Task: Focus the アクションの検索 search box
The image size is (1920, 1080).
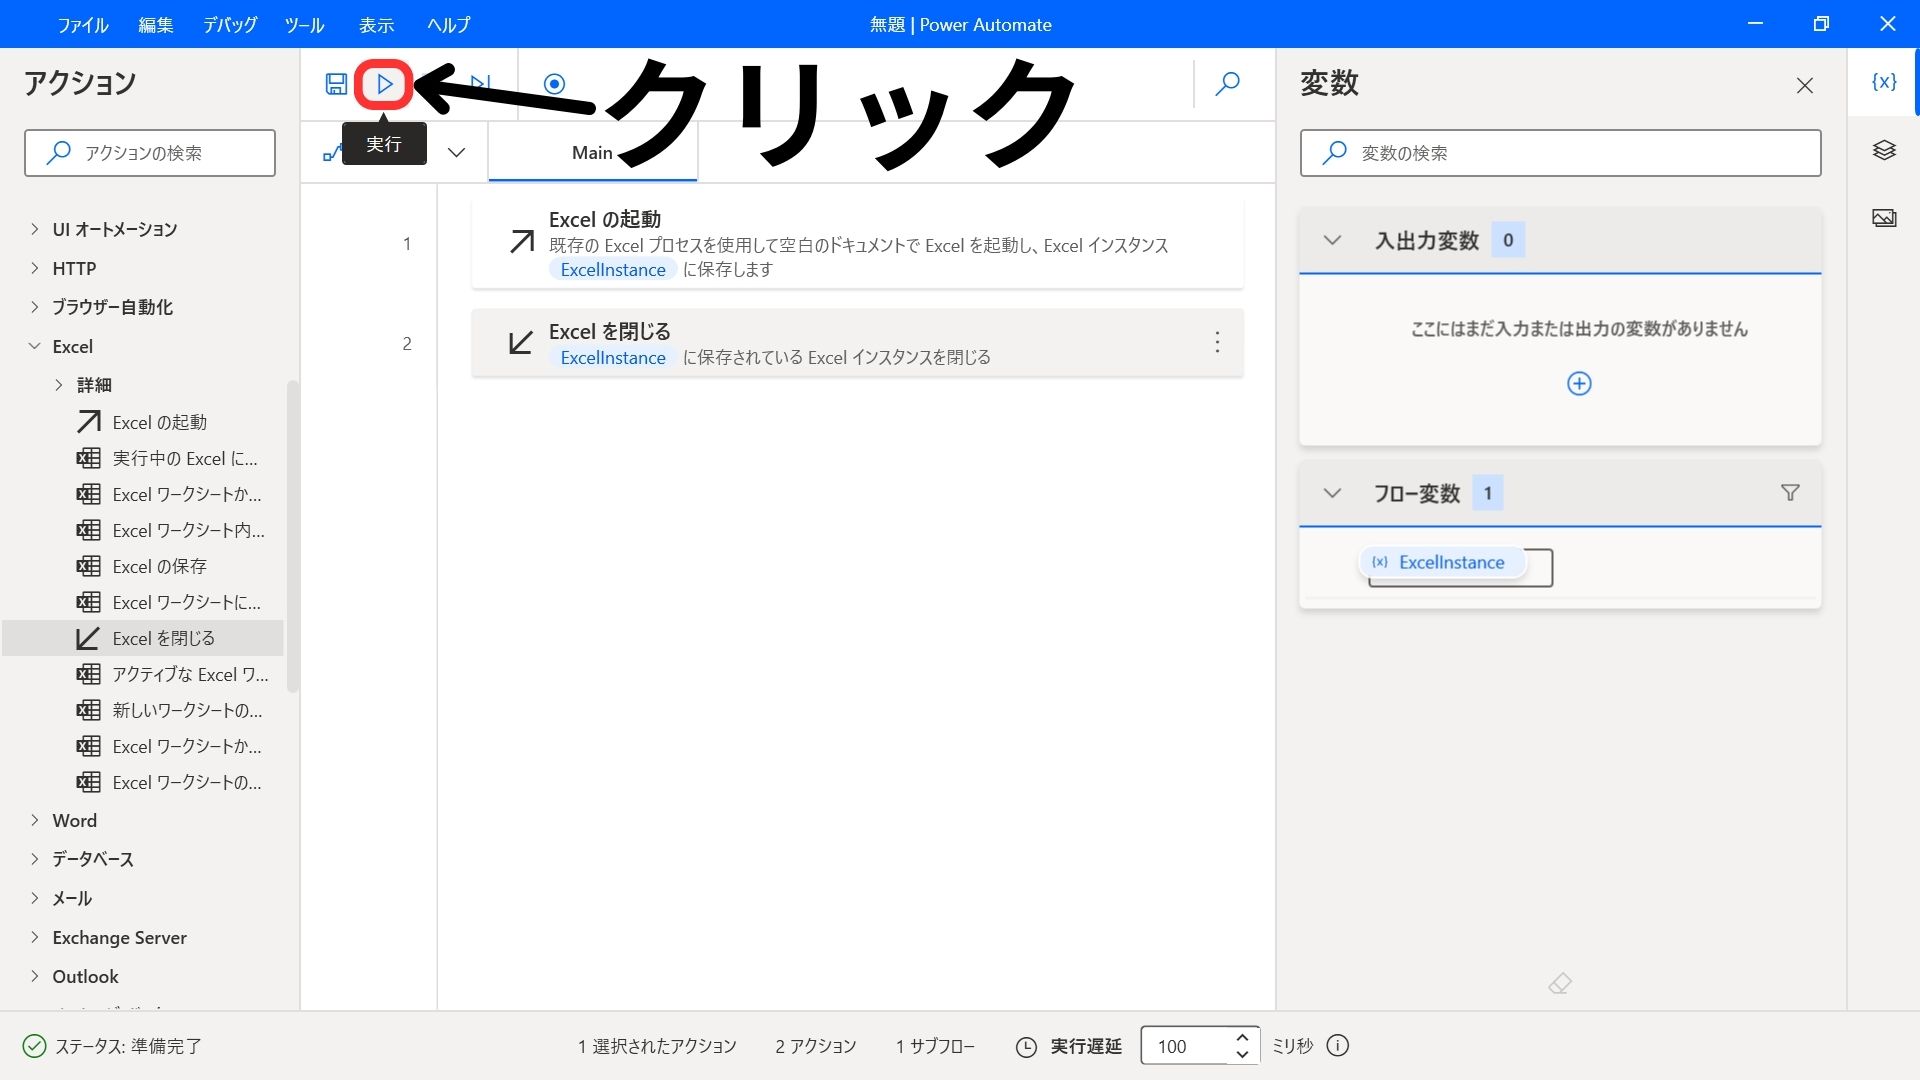Action: 150,153
